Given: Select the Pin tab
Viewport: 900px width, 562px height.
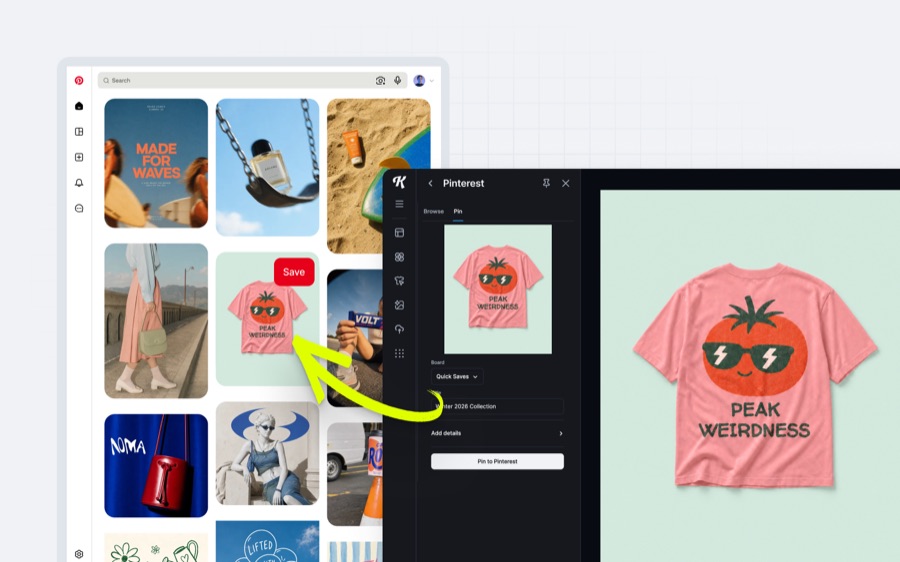Looking at the screenshot, I should click(x=458, y=211).
